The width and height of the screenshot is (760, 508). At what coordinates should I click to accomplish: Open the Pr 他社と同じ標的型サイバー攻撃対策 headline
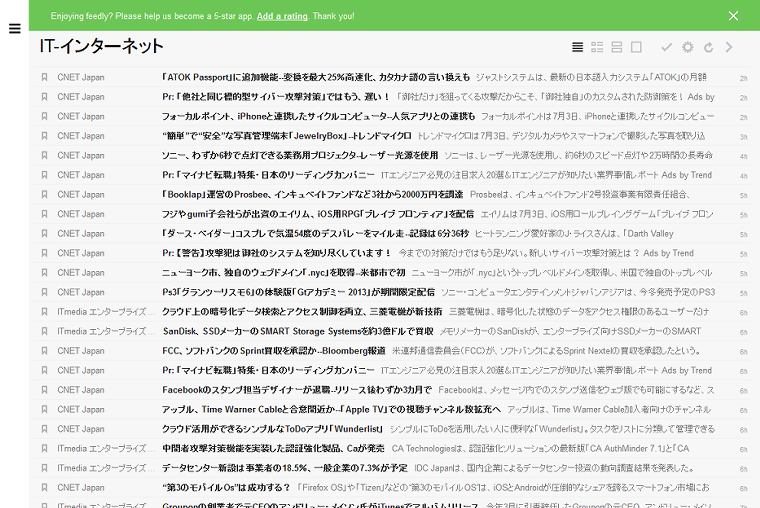[276, 96]
